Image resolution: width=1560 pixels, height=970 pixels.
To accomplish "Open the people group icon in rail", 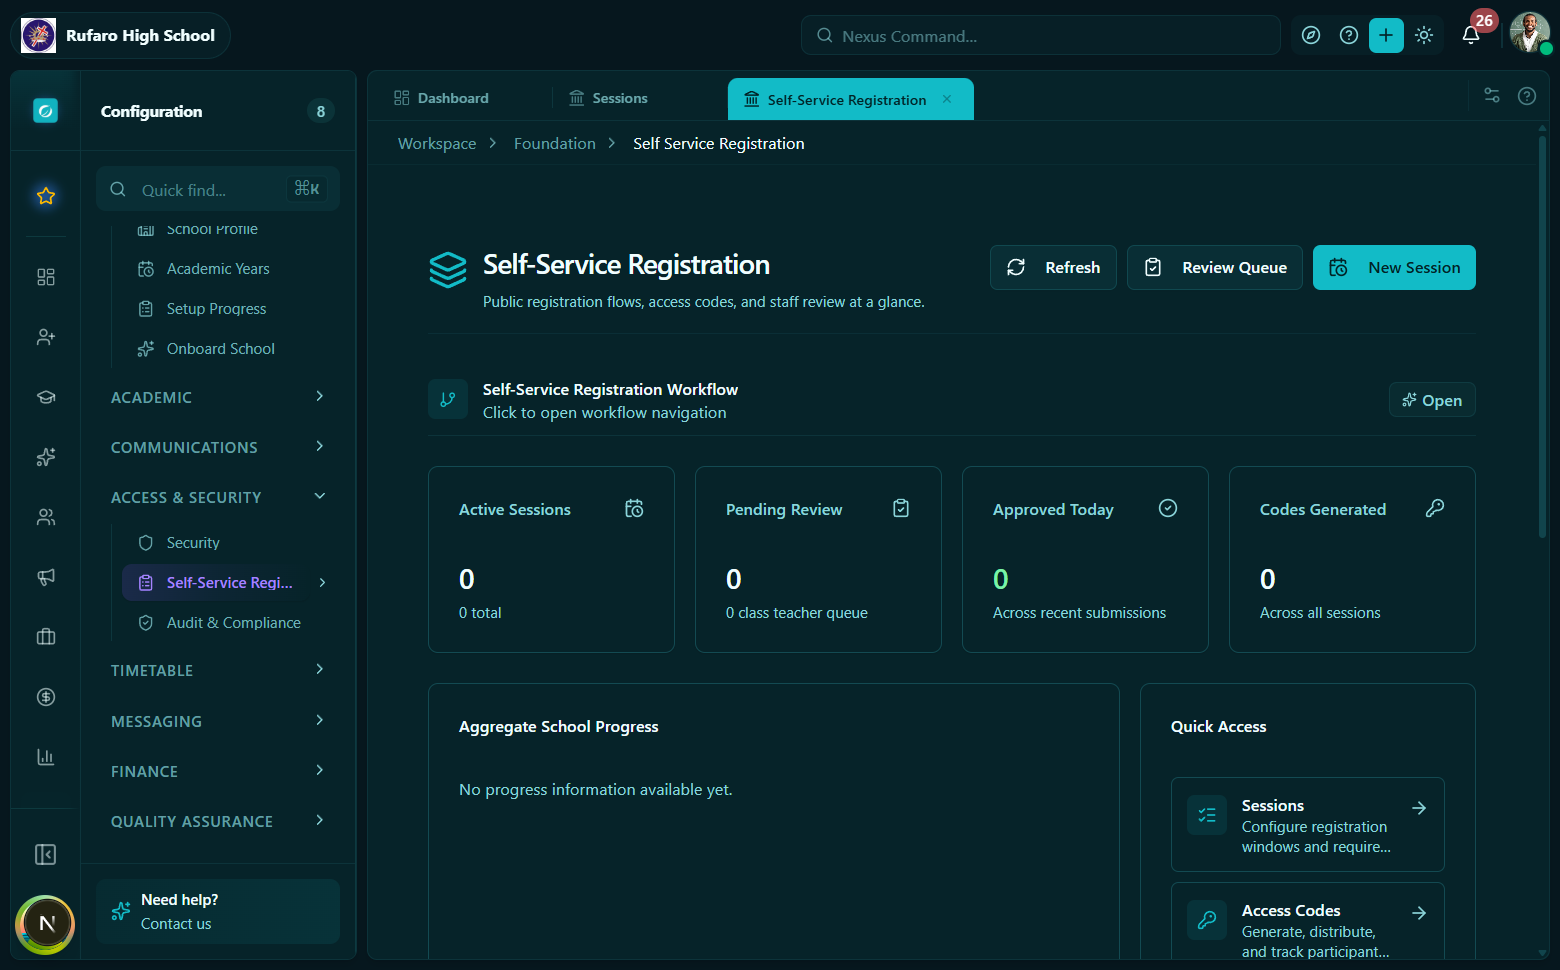I will [x=46, y=517].
